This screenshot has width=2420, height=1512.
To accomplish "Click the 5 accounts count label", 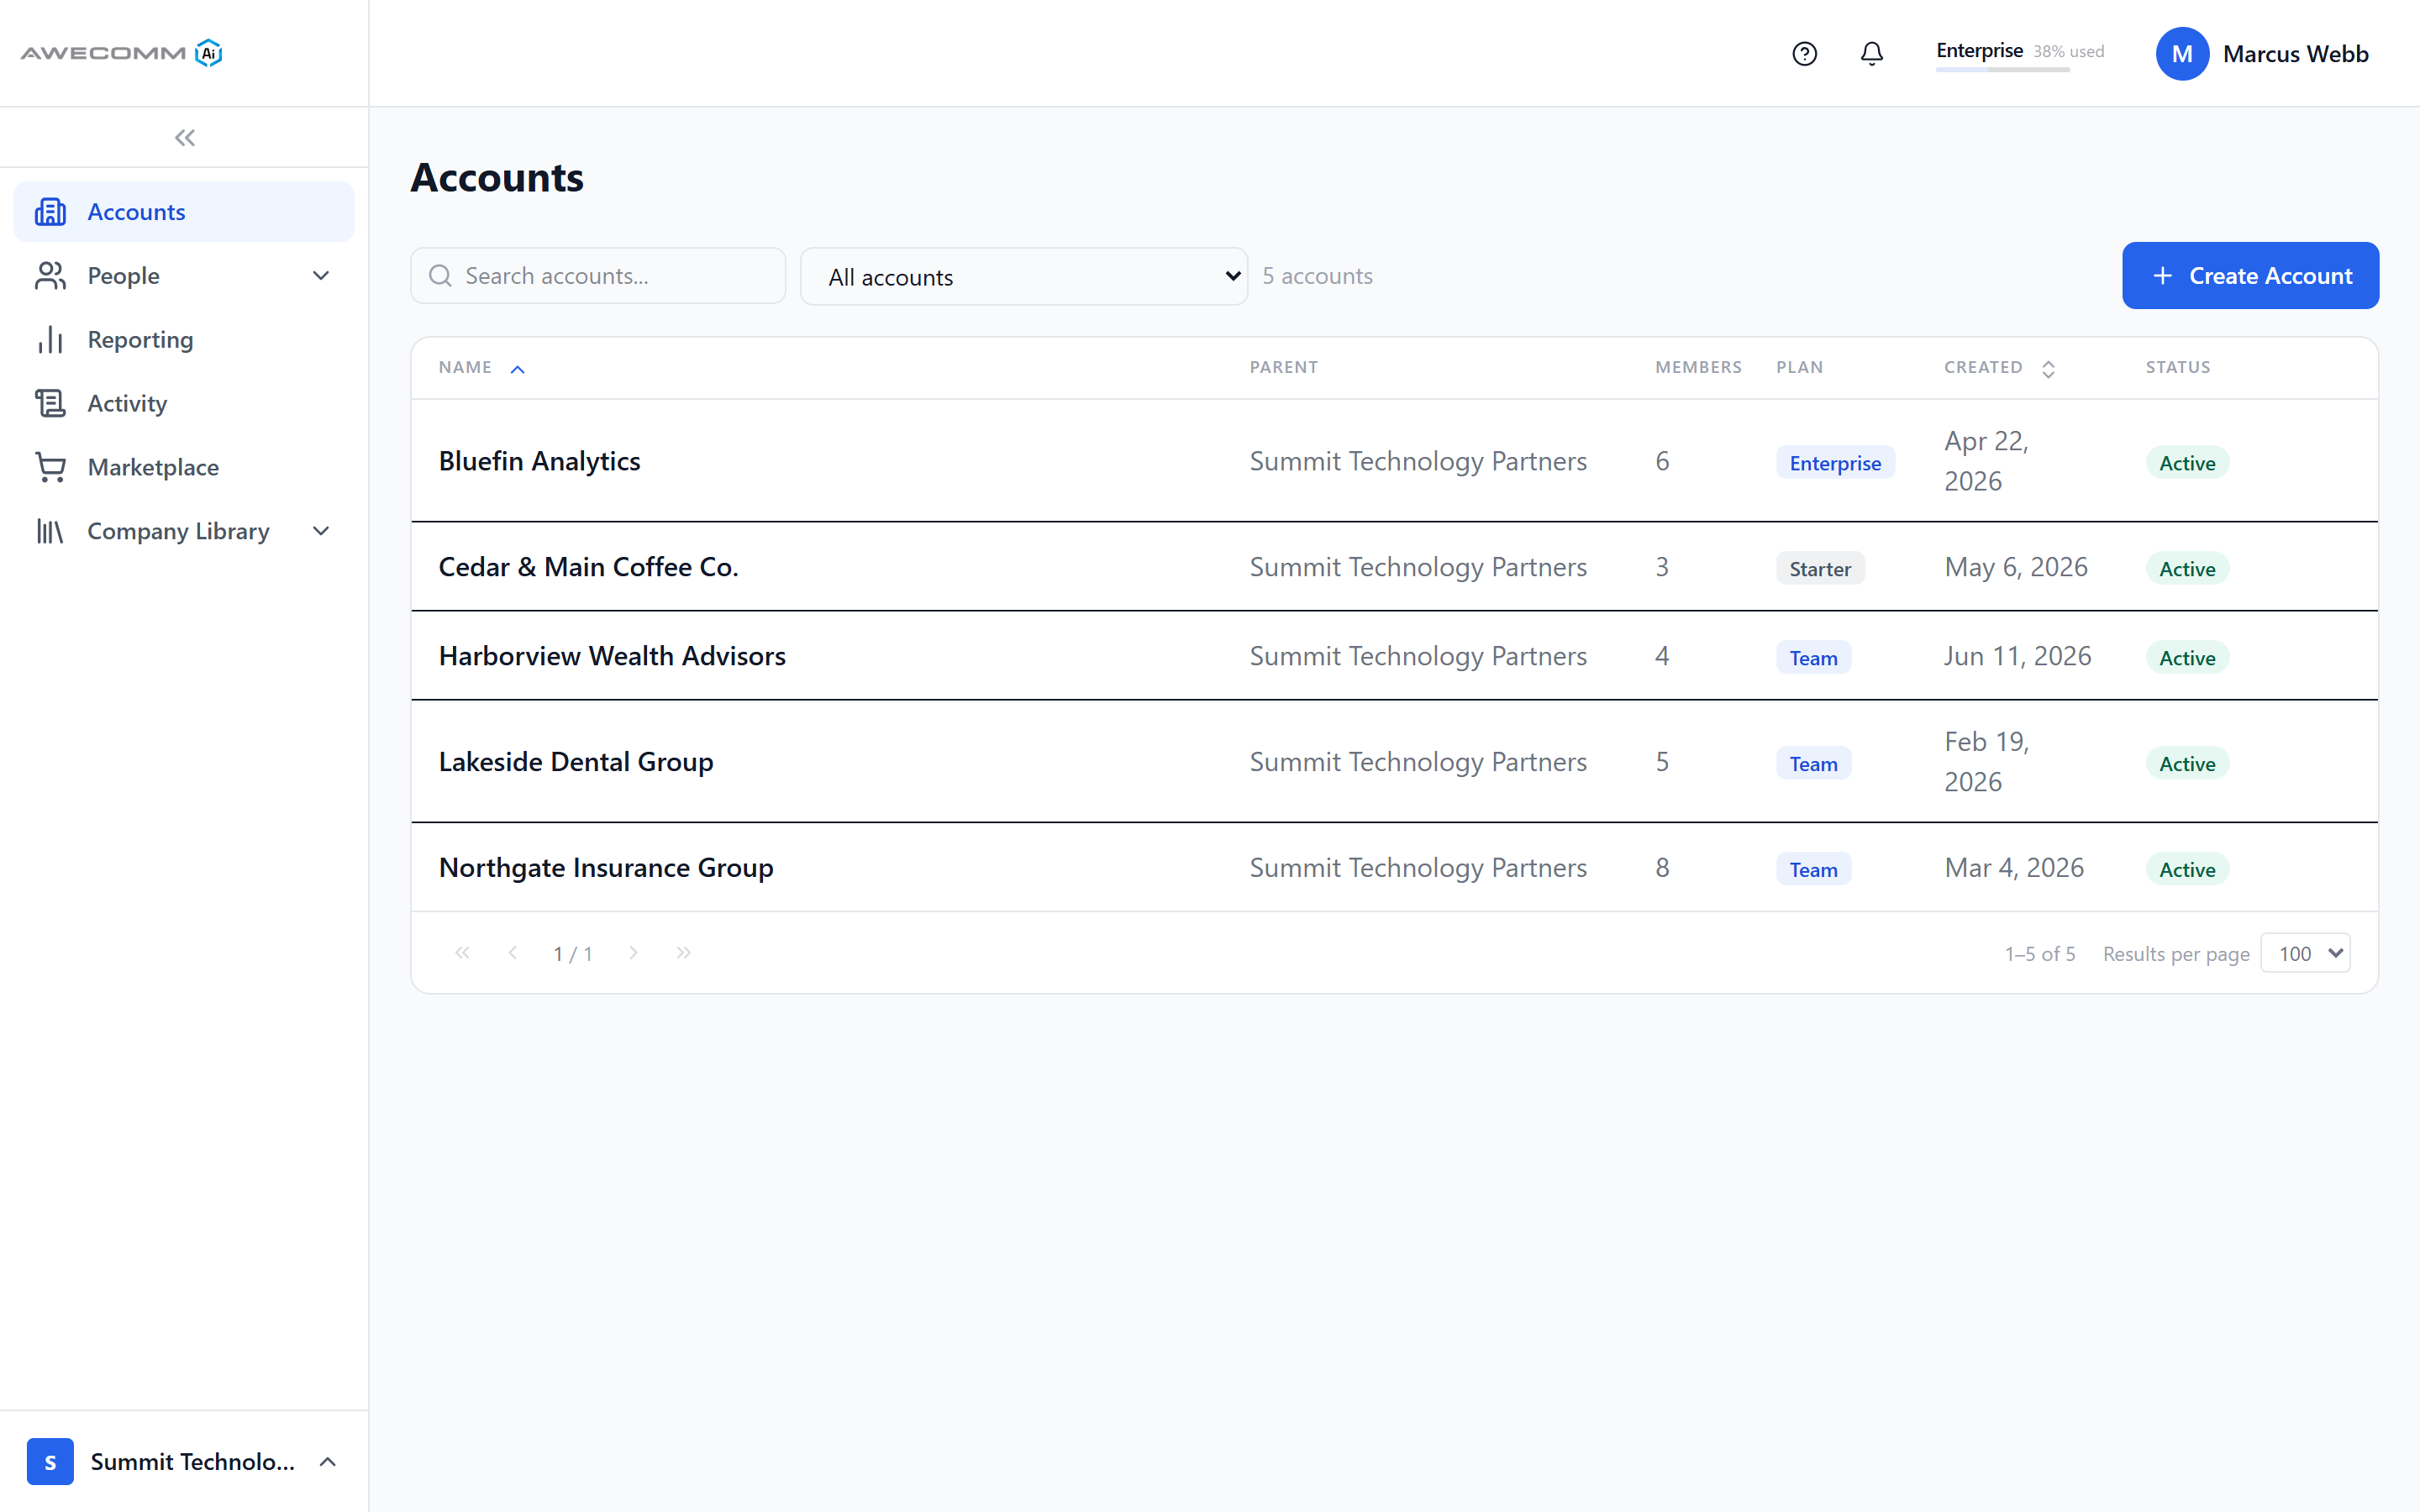I will 1317,276.
